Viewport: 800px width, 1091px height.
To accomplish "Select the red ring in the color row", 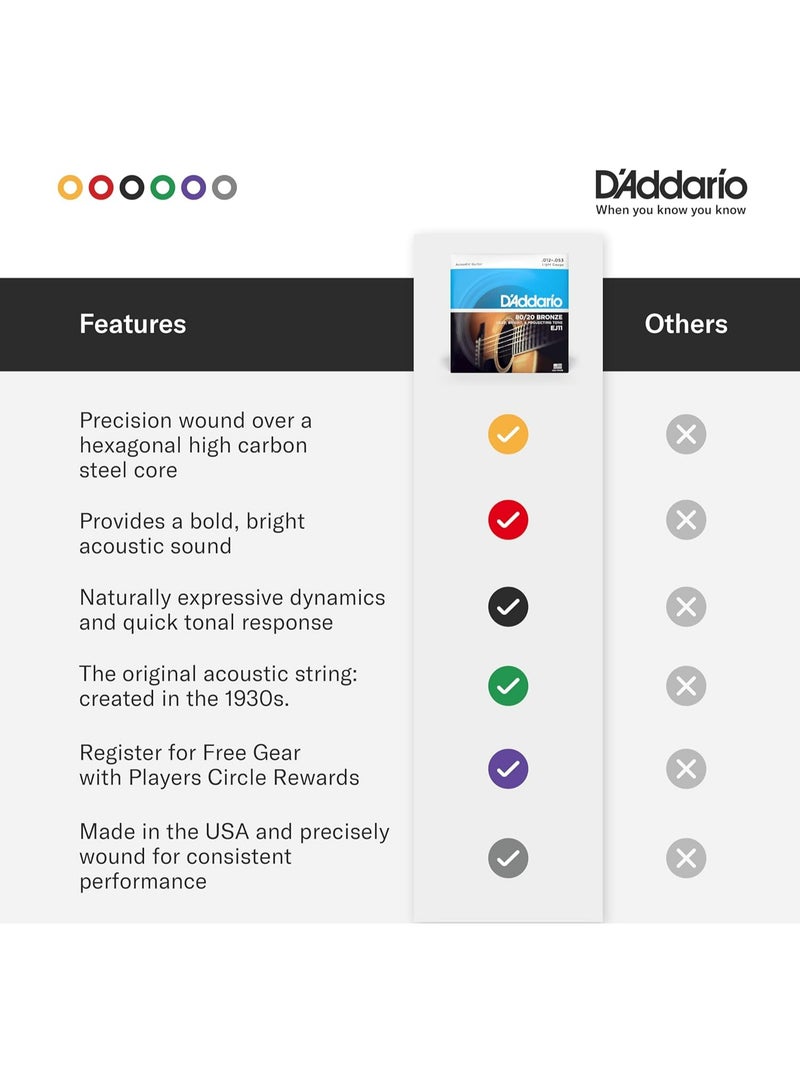I will 101,187.
